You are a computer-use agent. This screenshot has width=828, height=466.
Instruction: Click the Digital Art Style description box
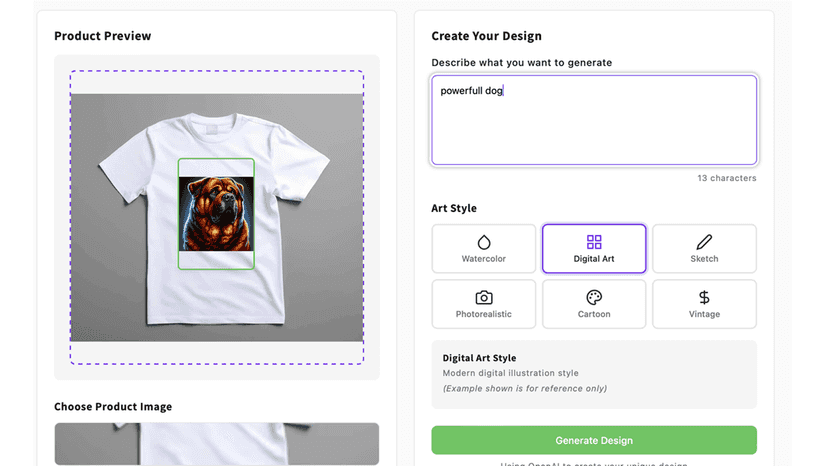coord(594,374)
